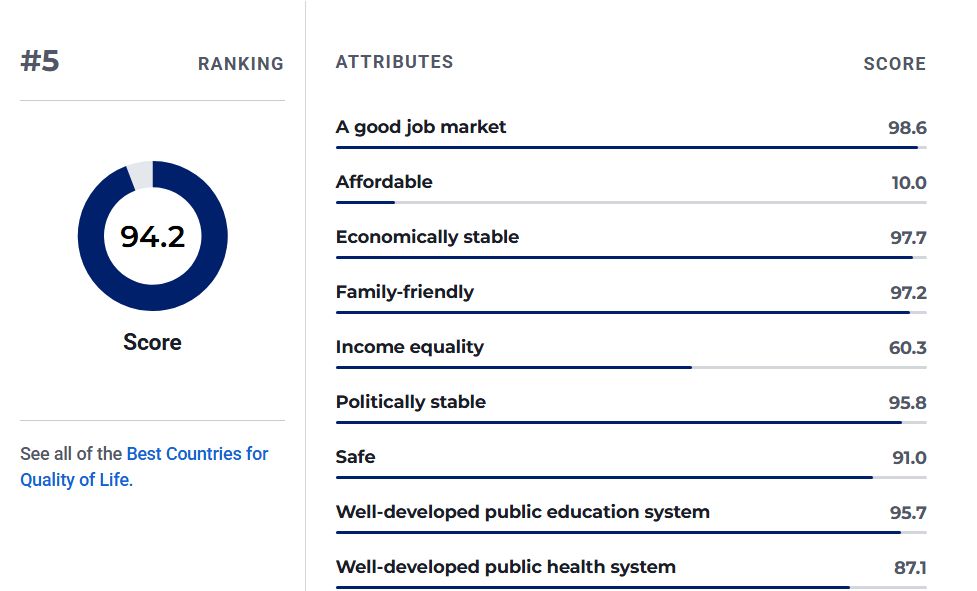Image resolution: width=977 pixels, height=591 pixels.
Task: Click the 60.3 Income equality score
Action: 907,348
